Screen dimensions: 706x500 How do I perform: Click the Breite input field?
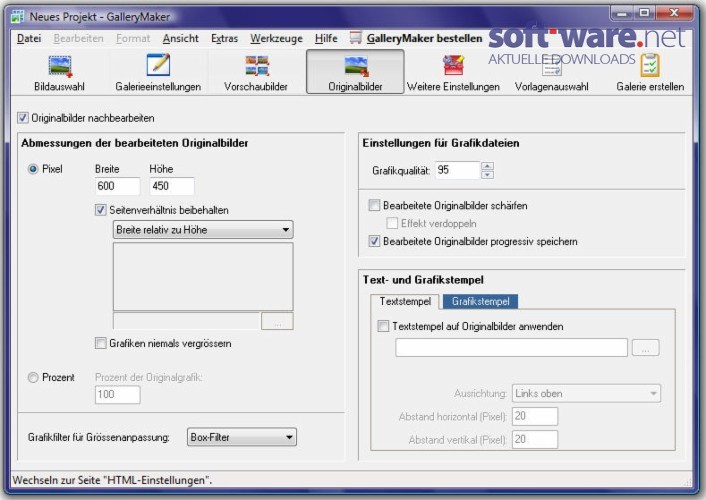tap(118, 186)
